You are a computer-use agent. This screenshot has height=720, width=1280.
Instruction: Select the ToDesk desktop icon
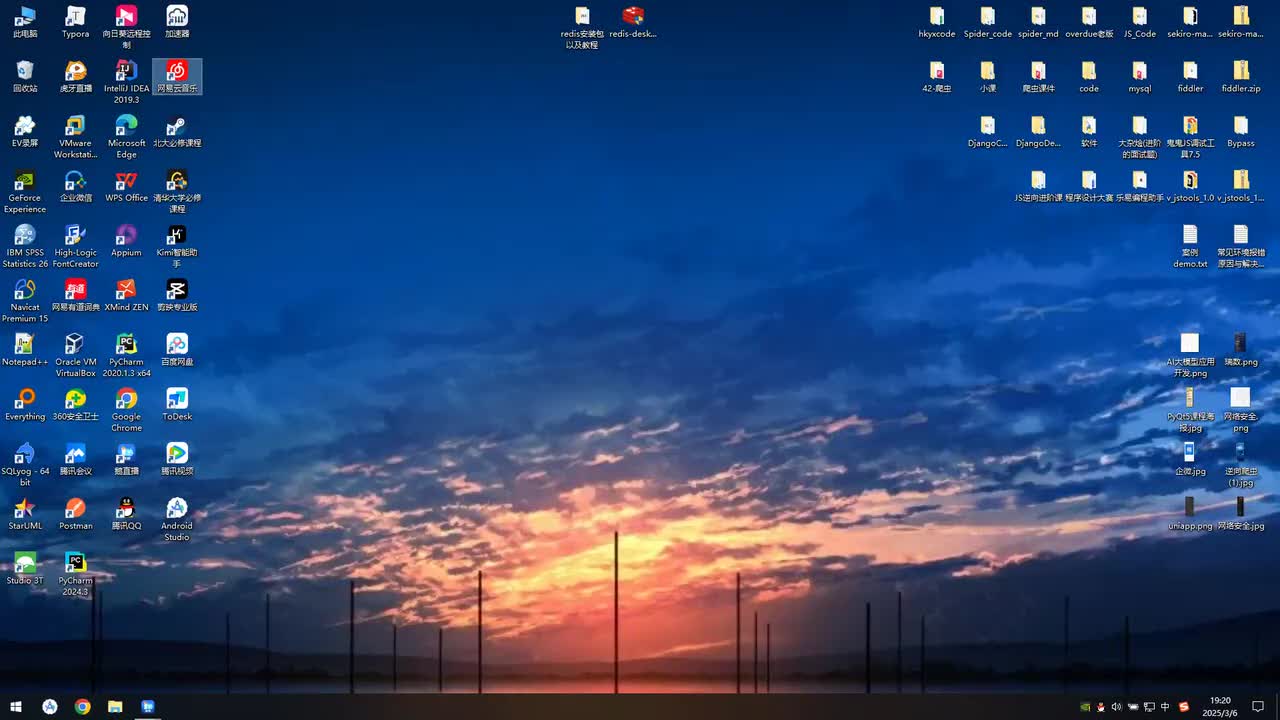point(177,405)
